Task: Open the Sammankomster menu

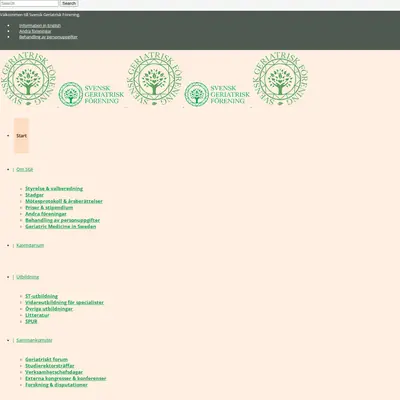Action: point(34,340)
